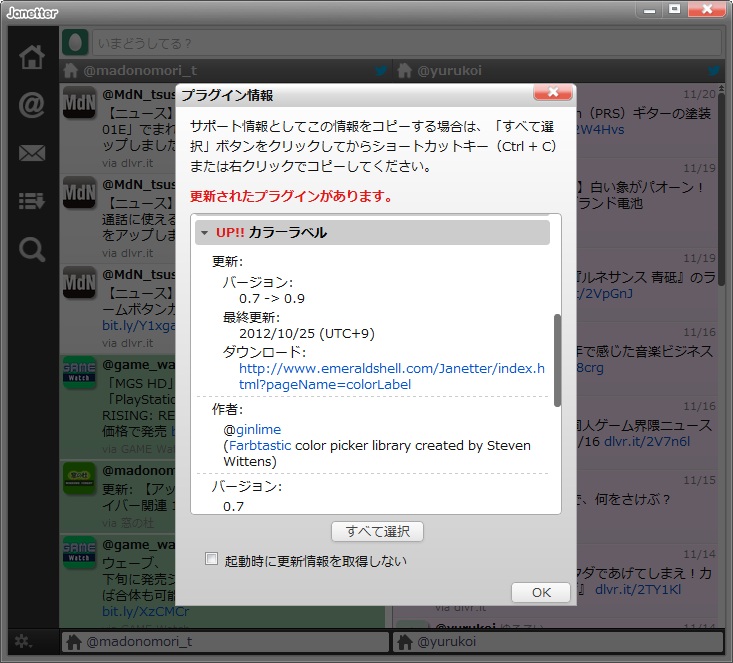Image resolution: width=733 pixels, height=663 pixels.
Task: Open Direct Messages envelope icon
Action: (32, 153)
